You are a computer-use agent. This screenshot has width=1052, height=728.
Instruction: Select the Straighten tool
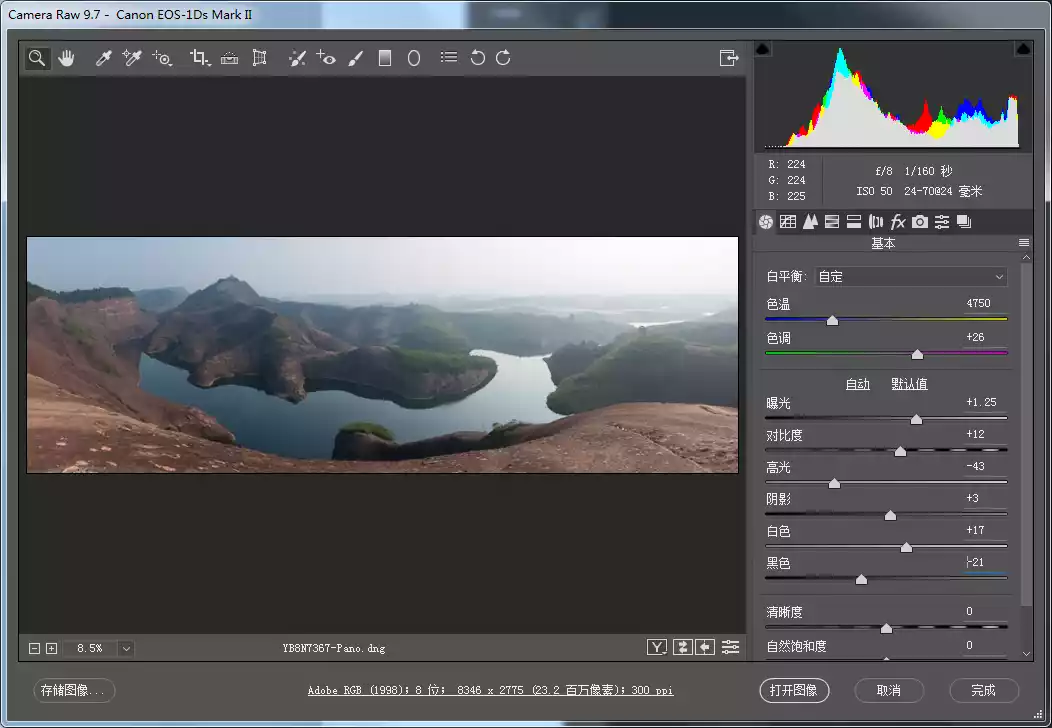229,58
